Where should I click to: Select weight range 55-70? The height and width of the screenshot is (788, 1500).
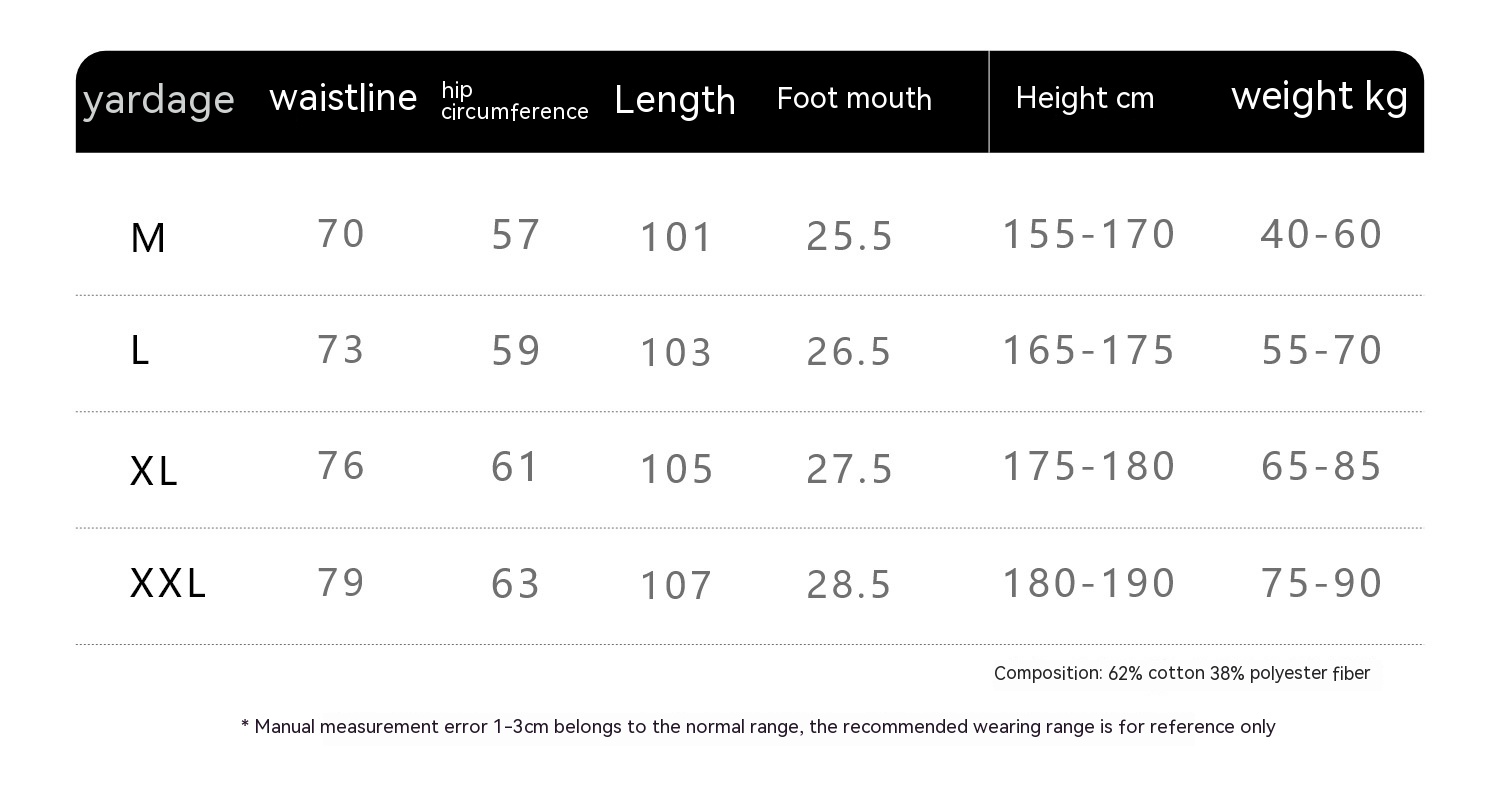pyautogui.click(x=1322, y=351)
